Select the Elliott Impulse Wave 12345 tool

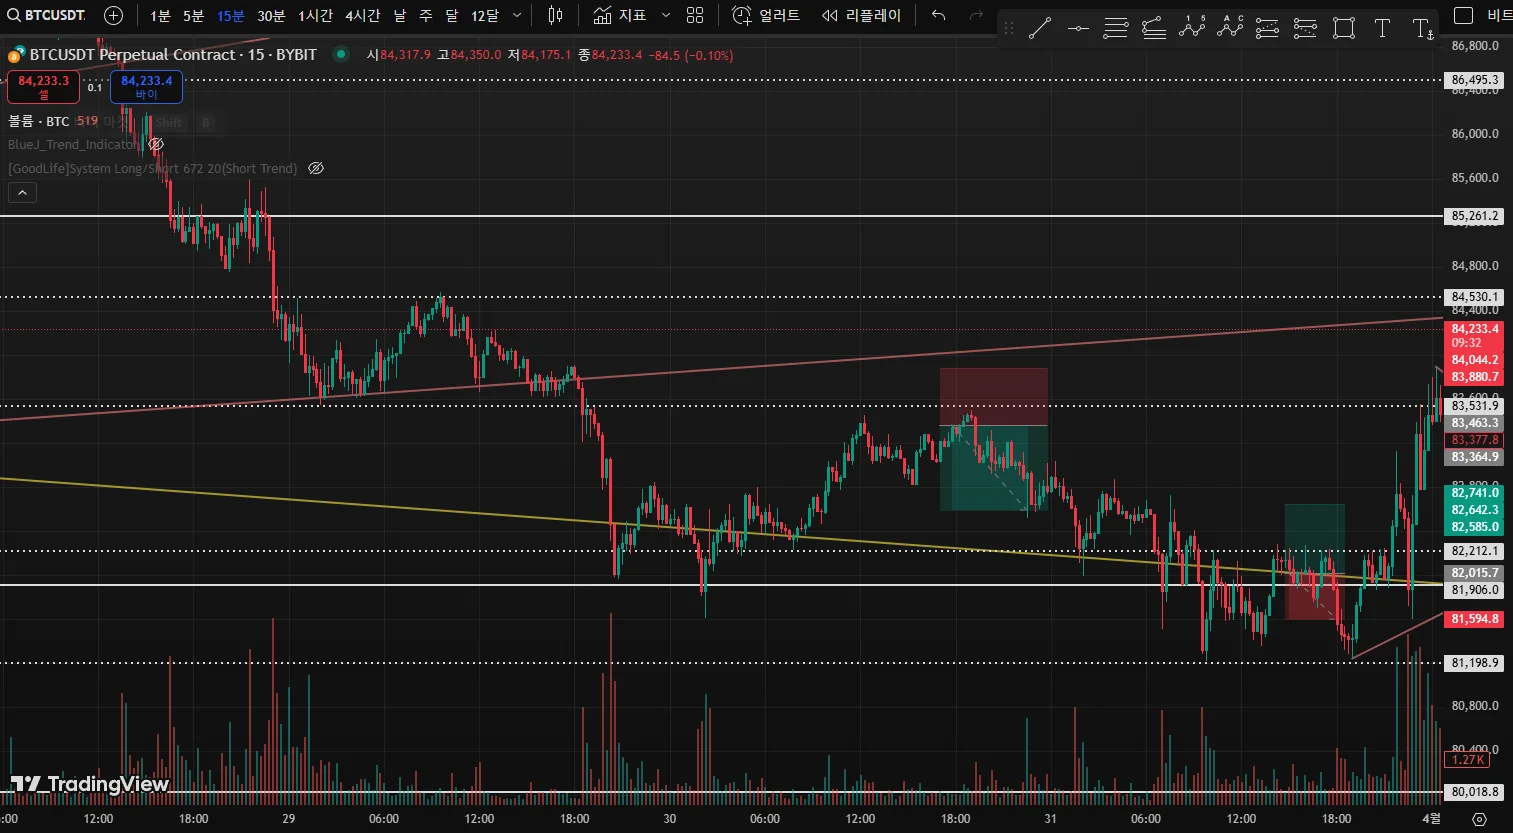(1192, 28)
